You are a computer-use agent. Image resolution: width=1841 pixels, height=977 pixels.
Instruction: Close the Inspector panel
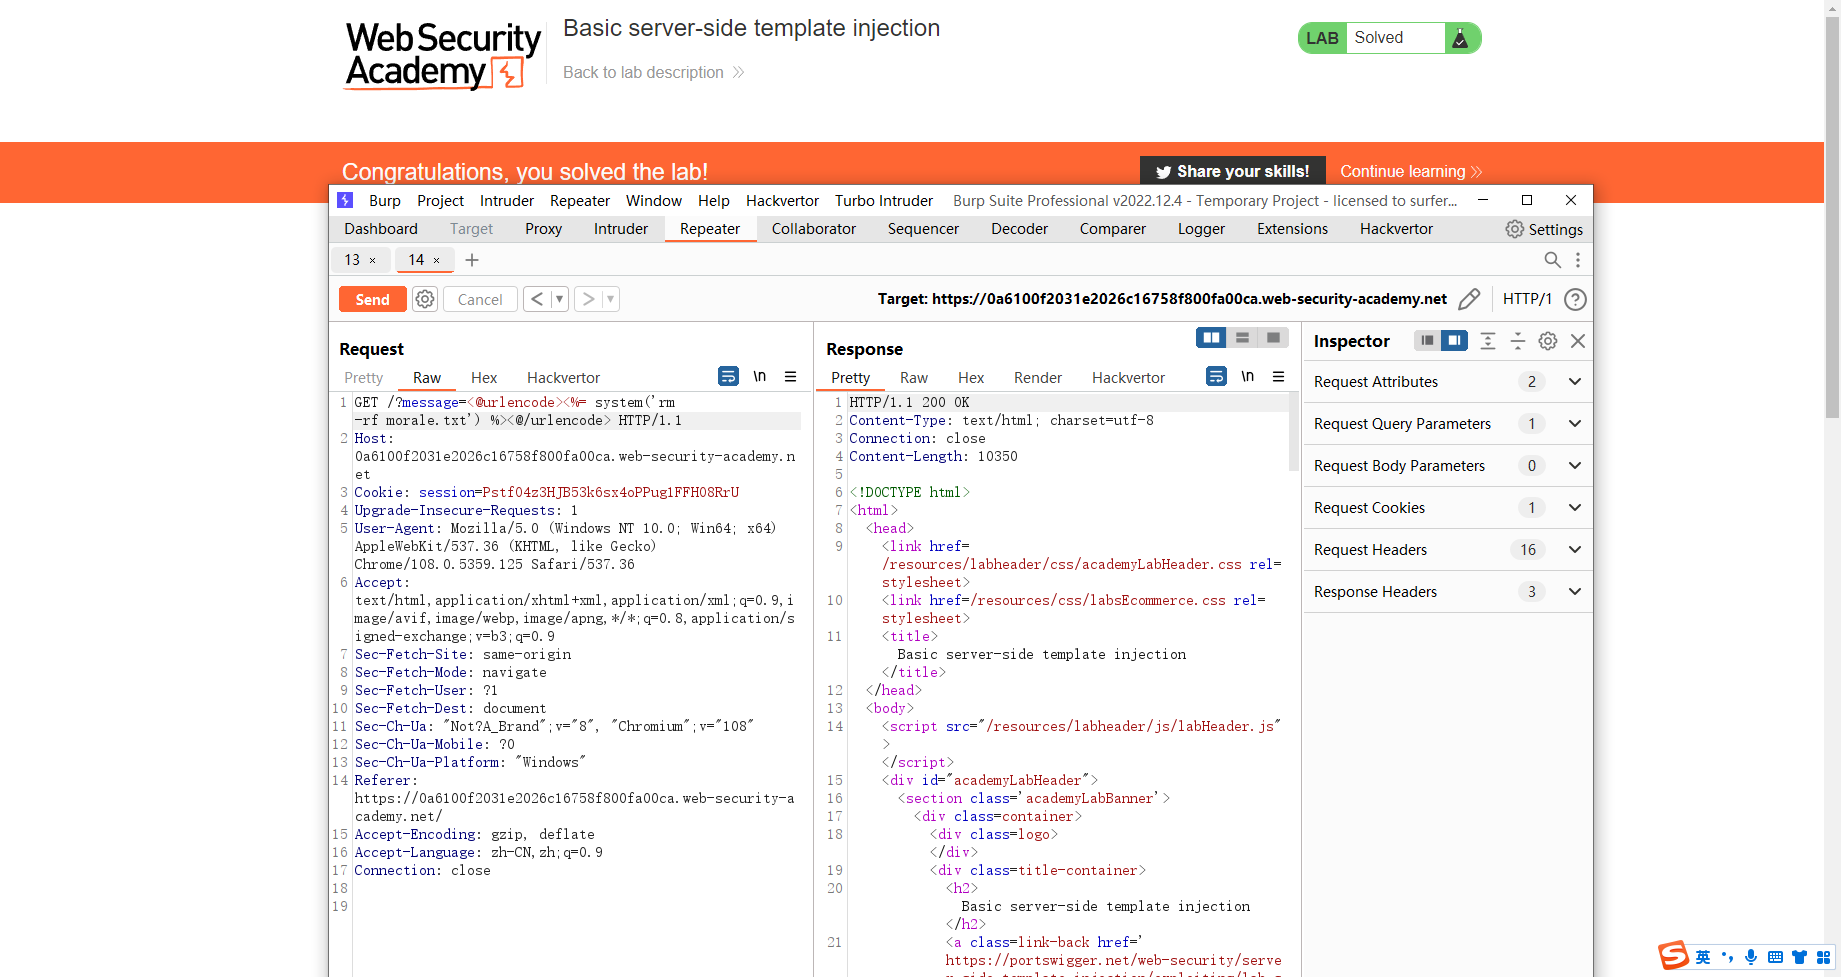(1578, 341)
